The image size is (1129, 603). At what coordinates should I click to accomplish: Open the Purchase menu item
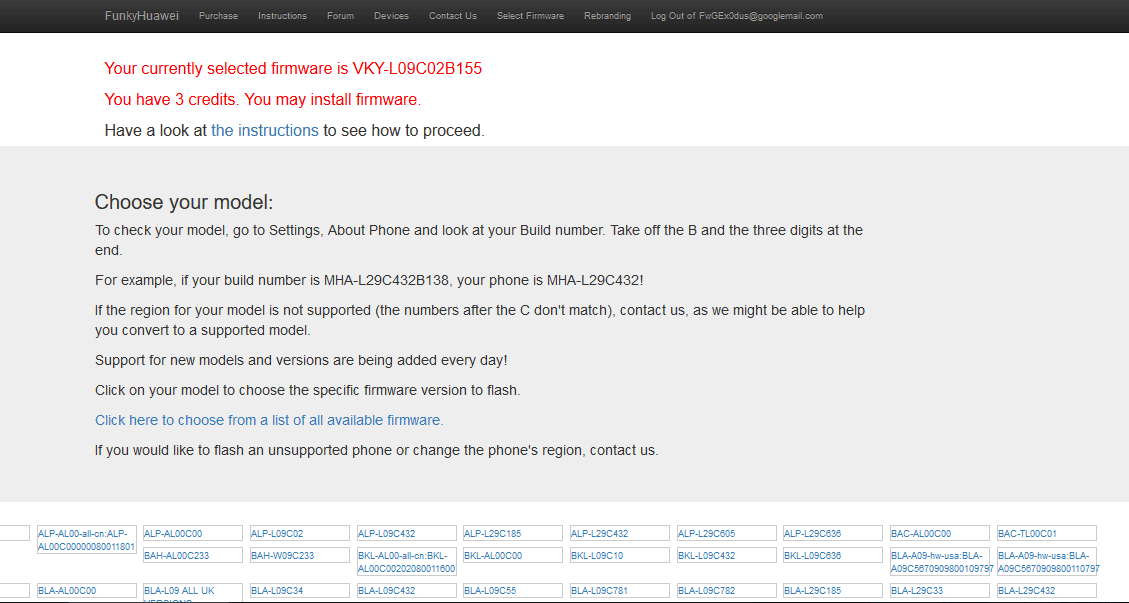(x=218, y=16)
